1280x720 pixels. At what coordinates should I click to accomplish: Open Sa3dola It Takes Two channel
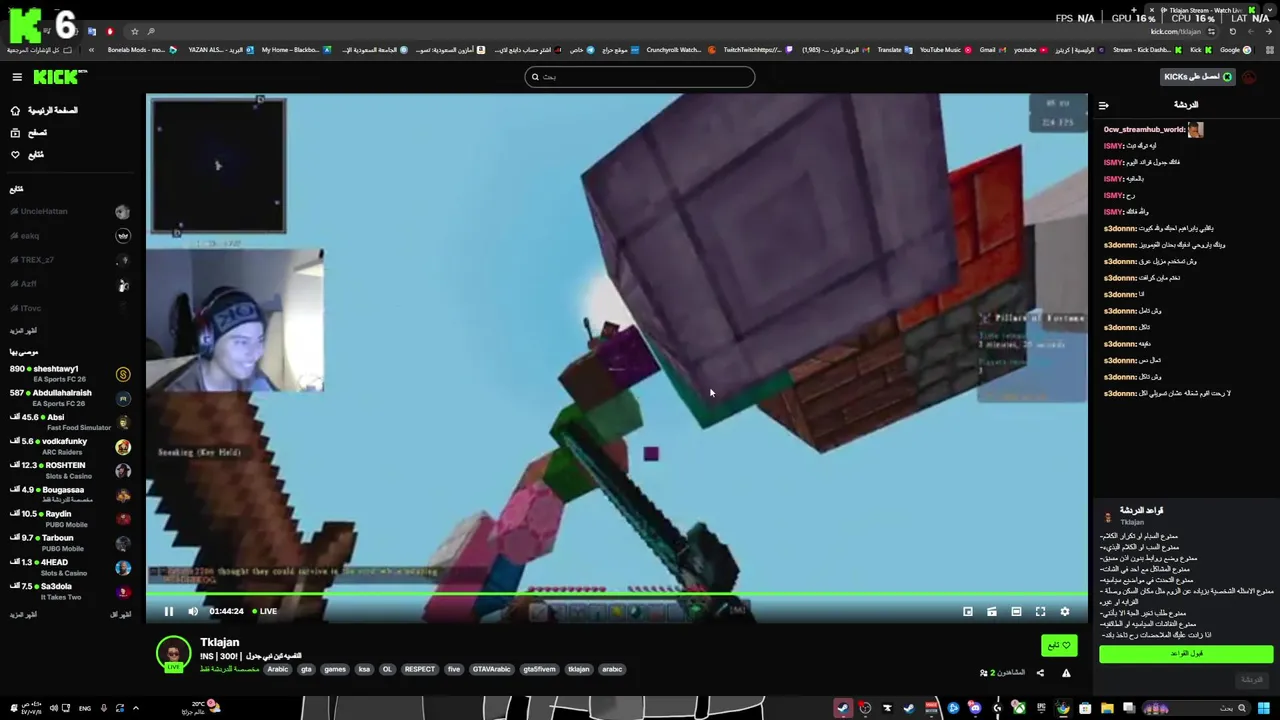tap(70, 591)
